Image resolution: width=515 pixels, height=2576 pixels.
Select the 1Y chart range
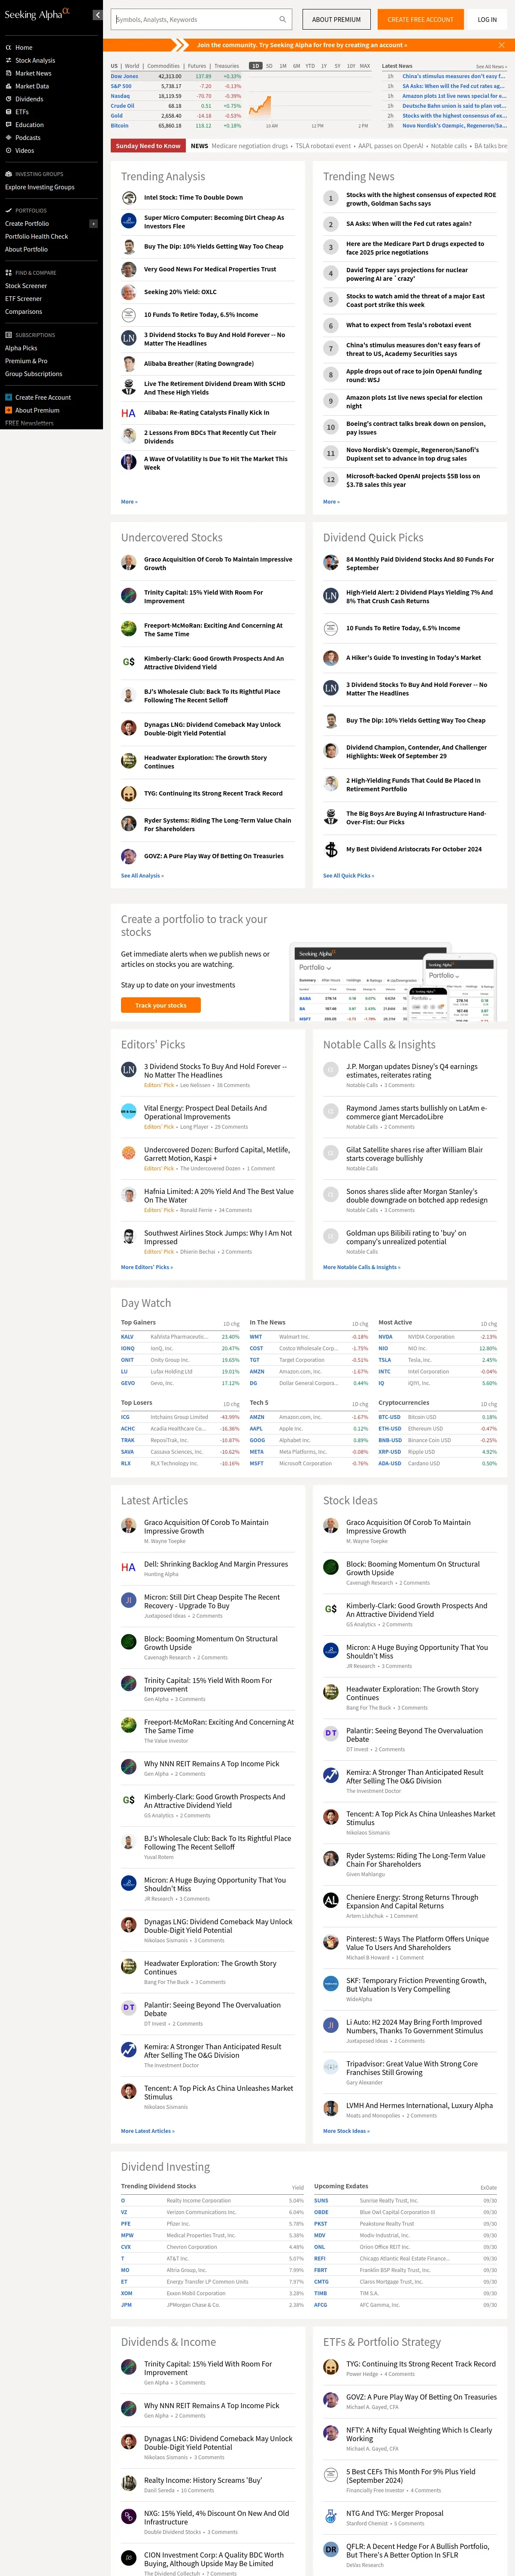point(324,66)
